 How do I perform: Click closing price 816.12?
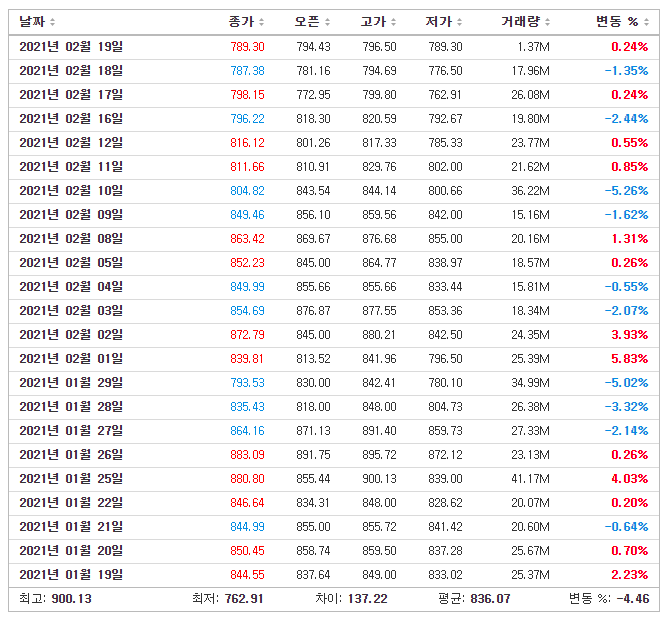247,143
